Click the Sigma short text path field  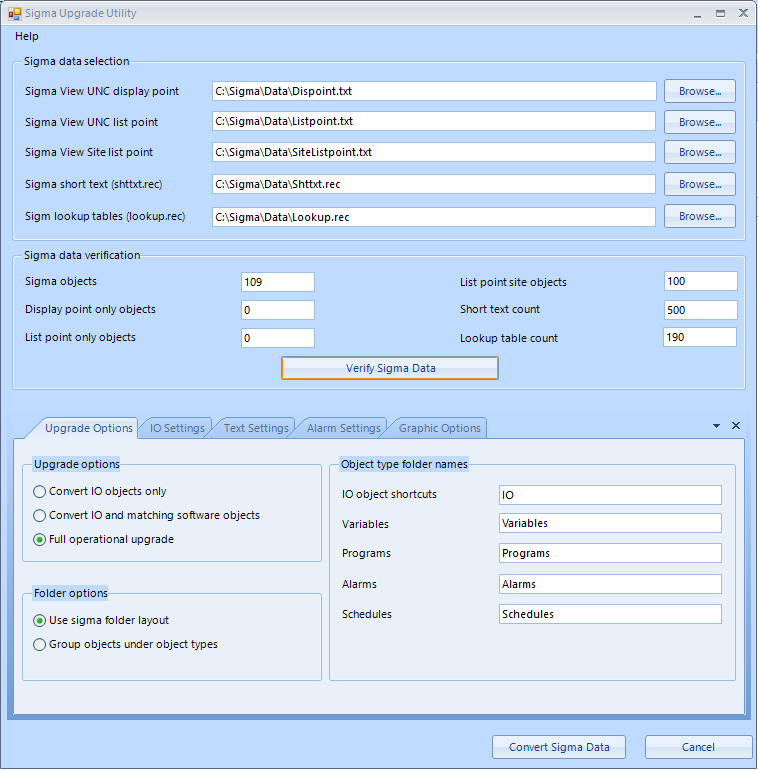coord(433,185)
